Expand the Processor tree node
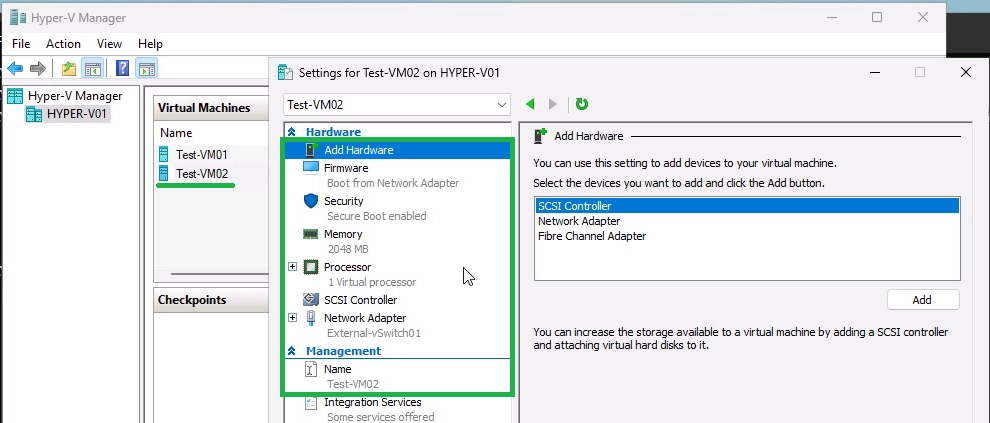 292,267
